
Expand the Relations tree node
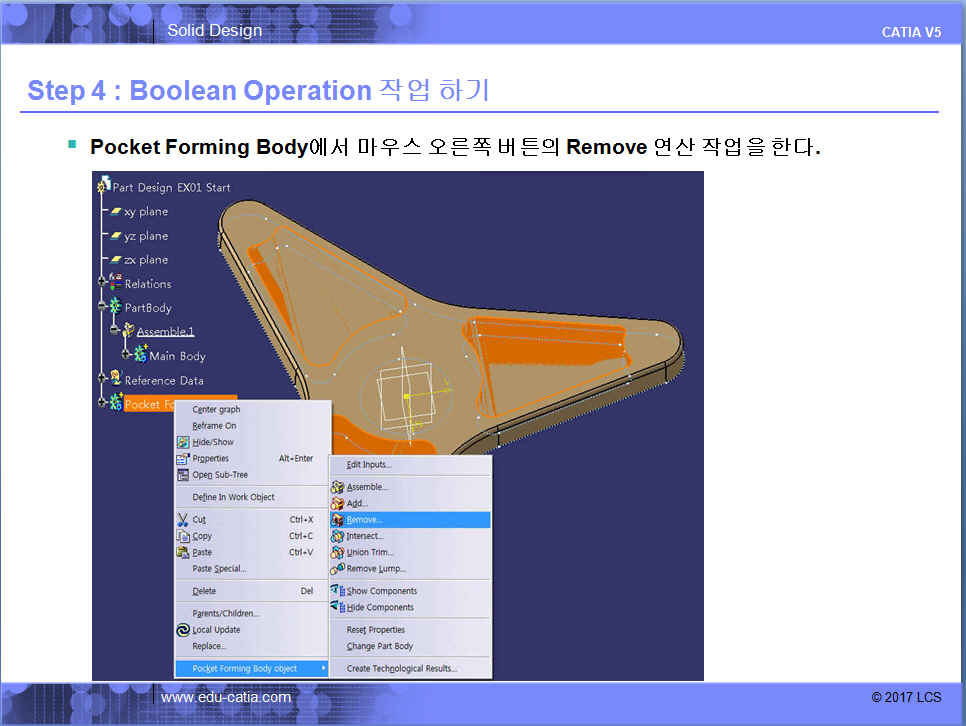click(102, 284)
